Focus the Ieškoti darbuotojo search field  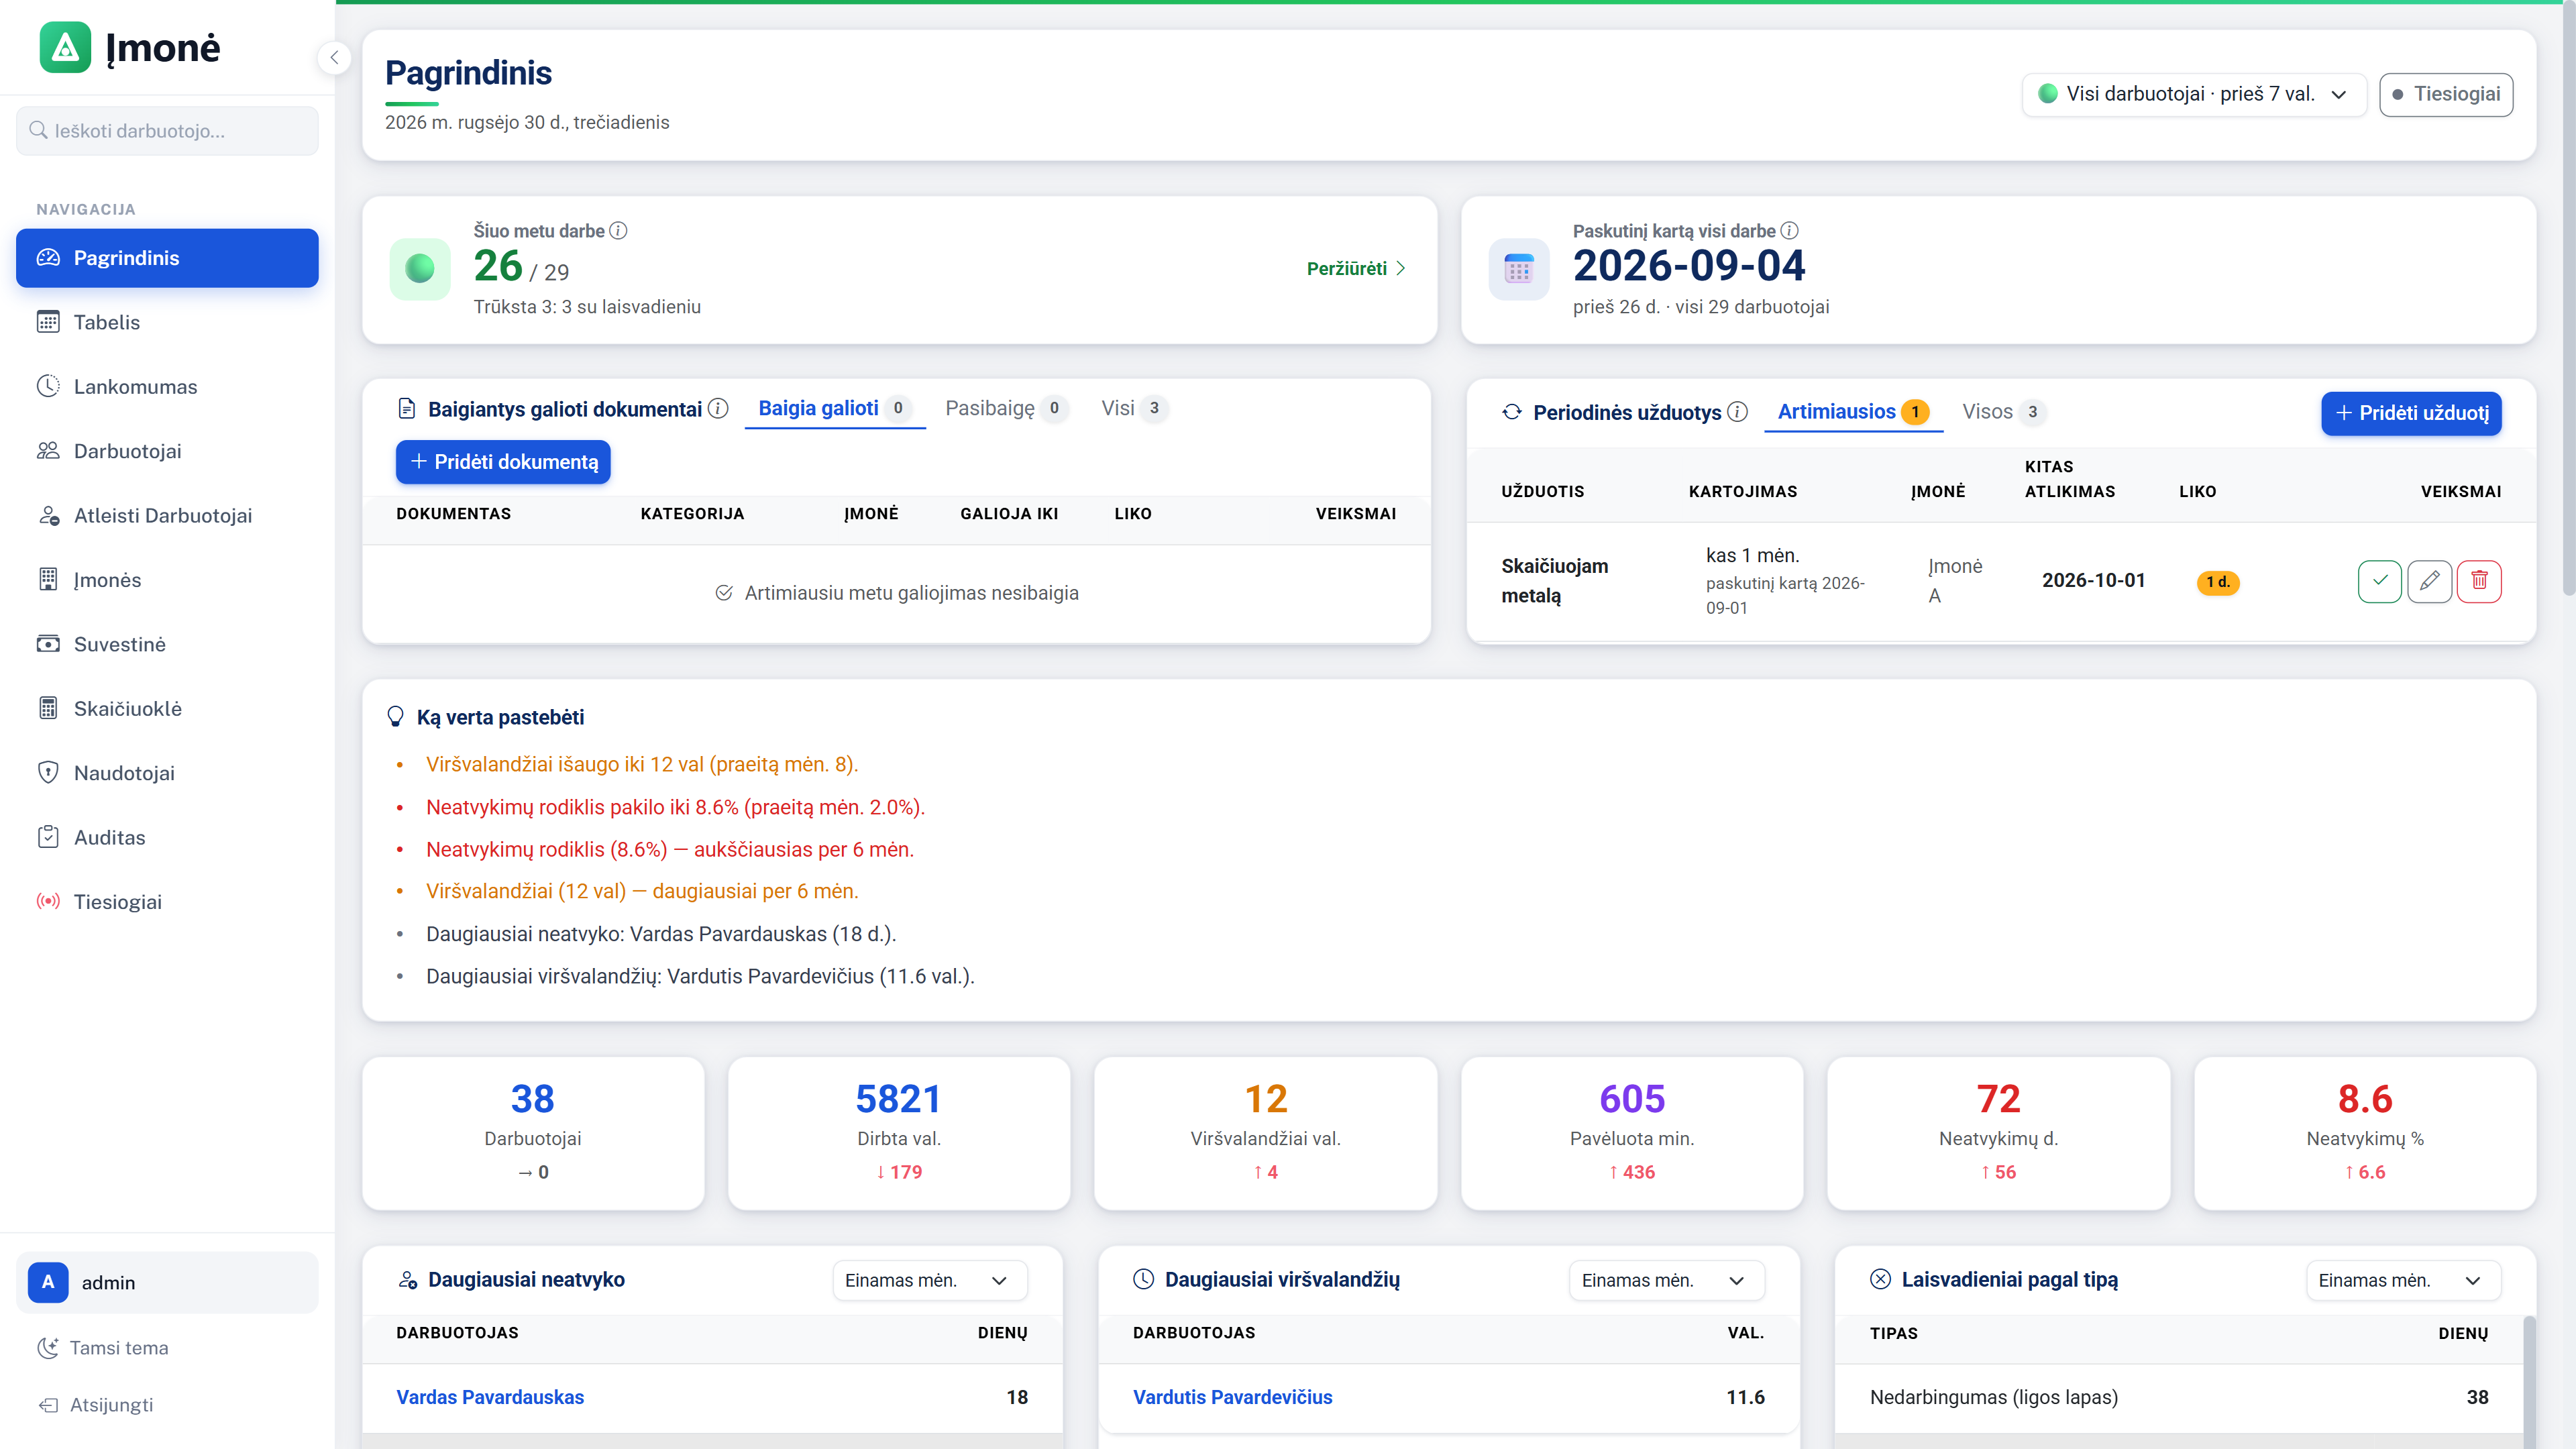[x=167, y=131]
